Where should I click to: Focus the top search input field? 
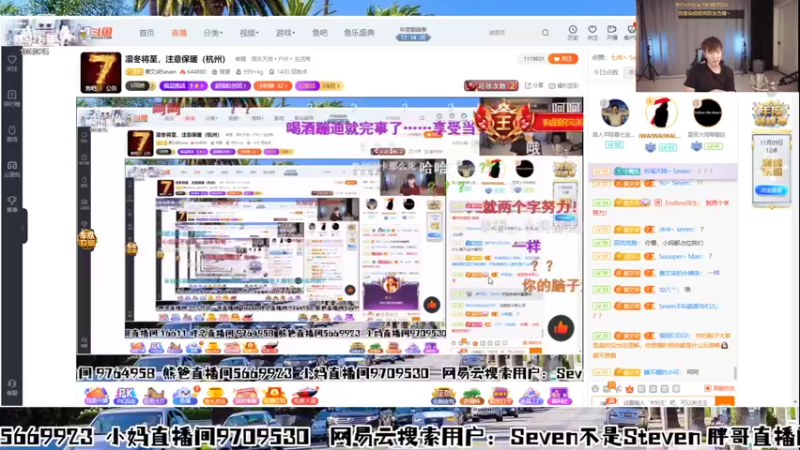pos(512,33)
